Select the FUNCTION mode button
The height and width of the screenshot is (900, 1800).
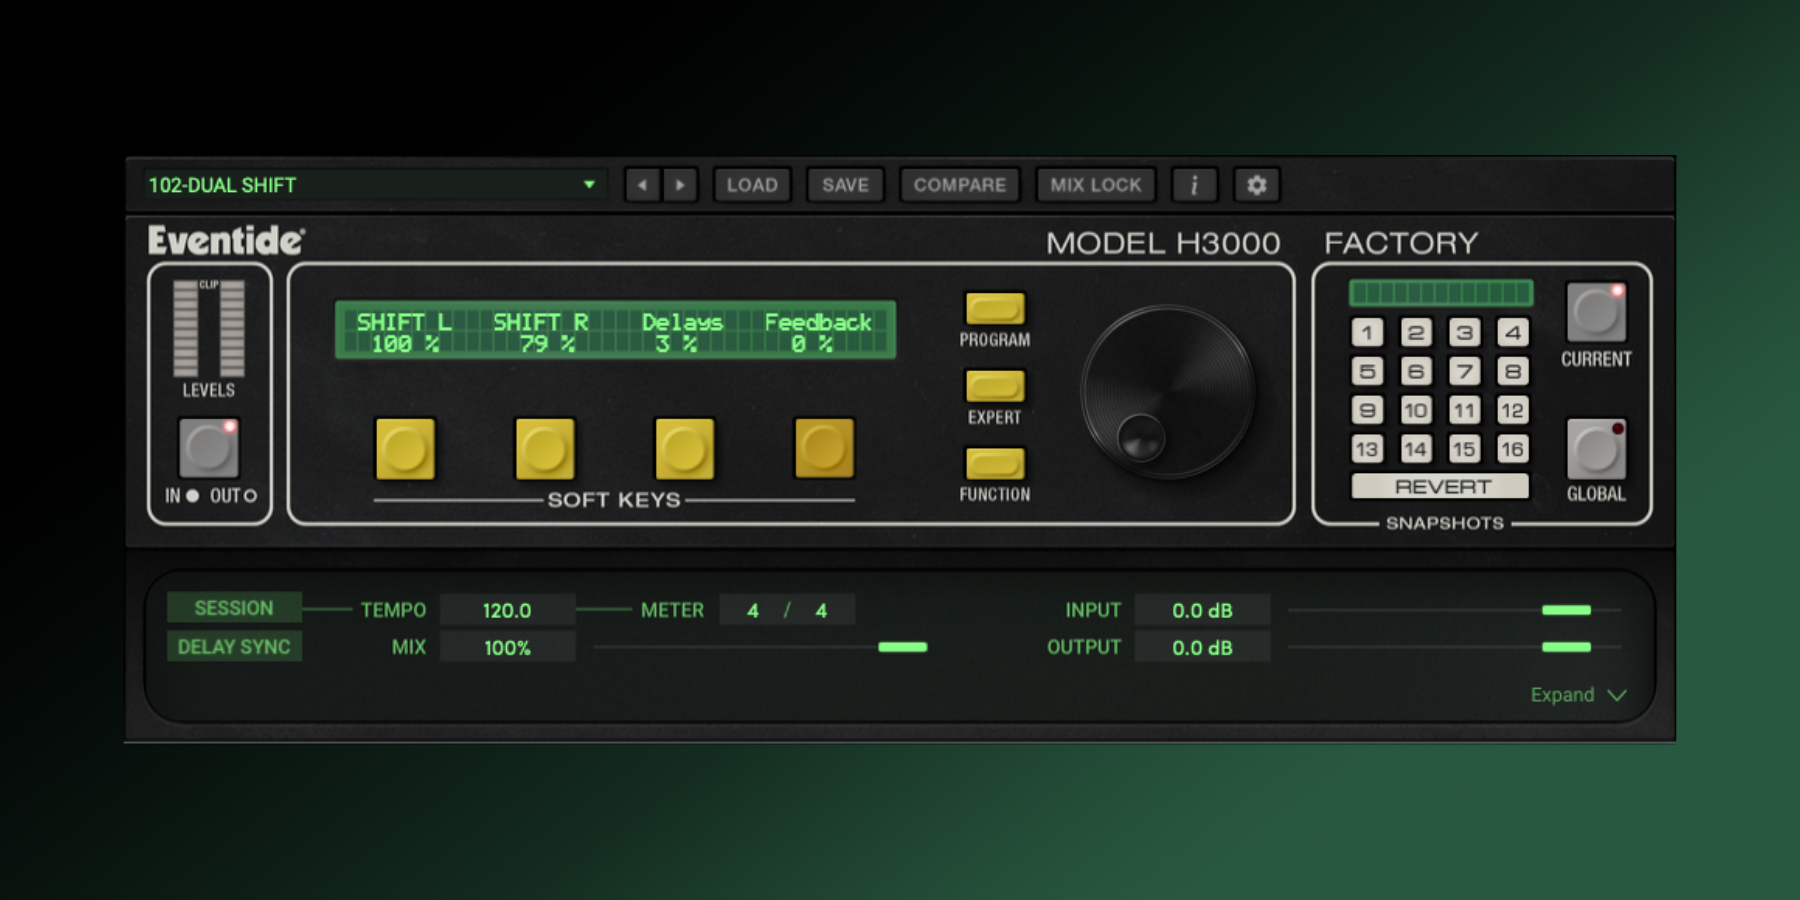pos(995,463)
